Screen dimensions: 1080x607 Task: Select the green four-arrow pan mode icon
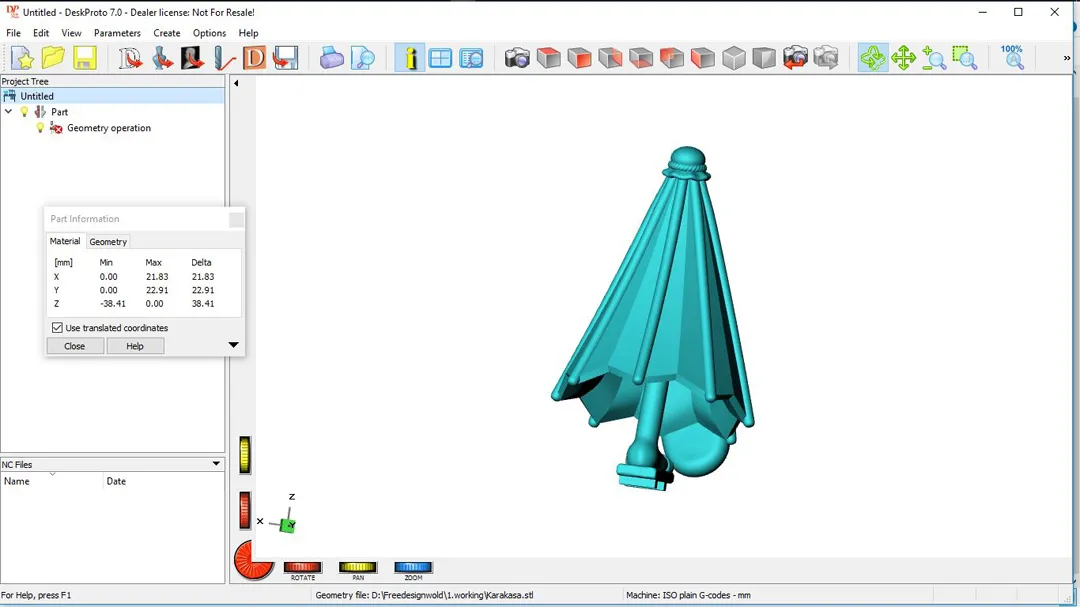(903, 58)
